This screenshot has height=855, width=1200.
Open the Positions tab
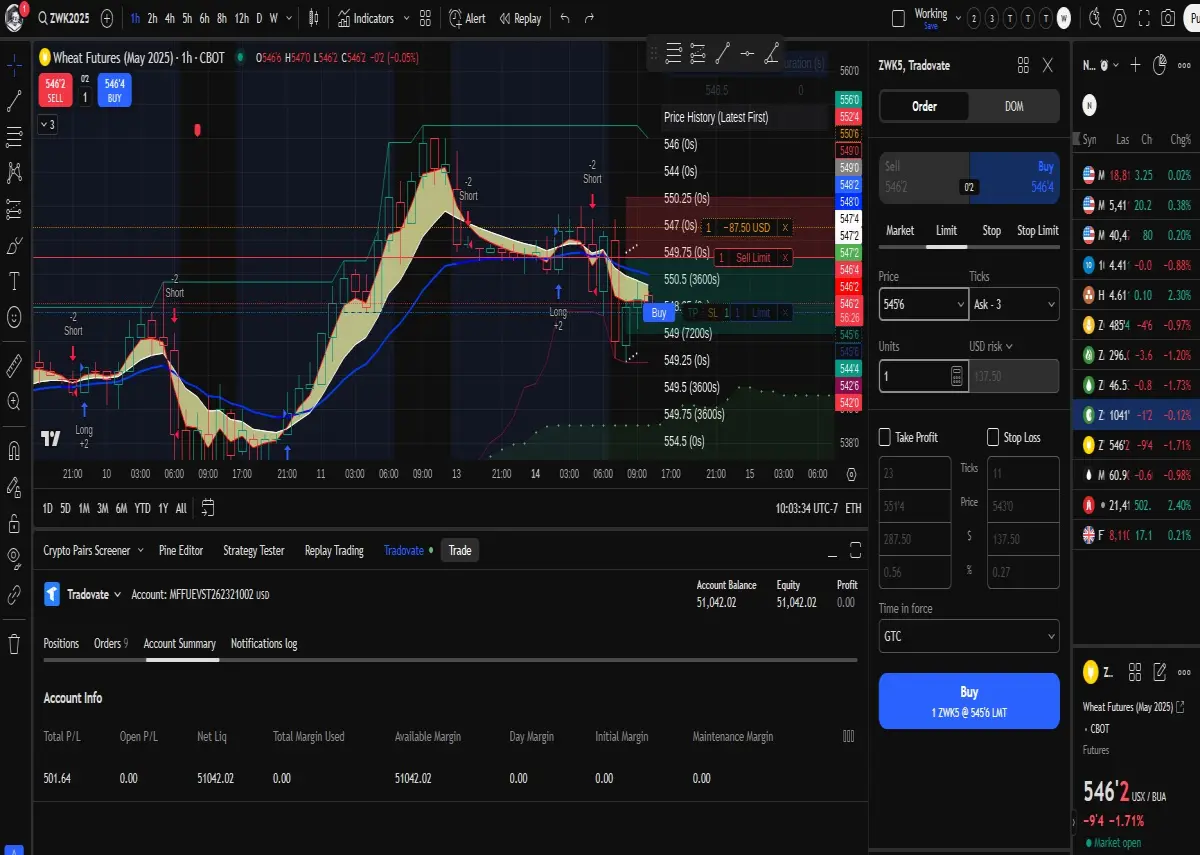coord(61,643)
